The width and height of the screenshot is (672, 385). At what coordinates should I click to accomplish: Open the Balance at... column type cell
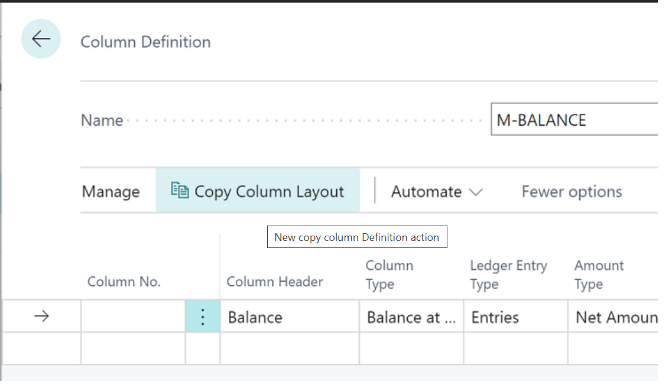pos(411,317)
